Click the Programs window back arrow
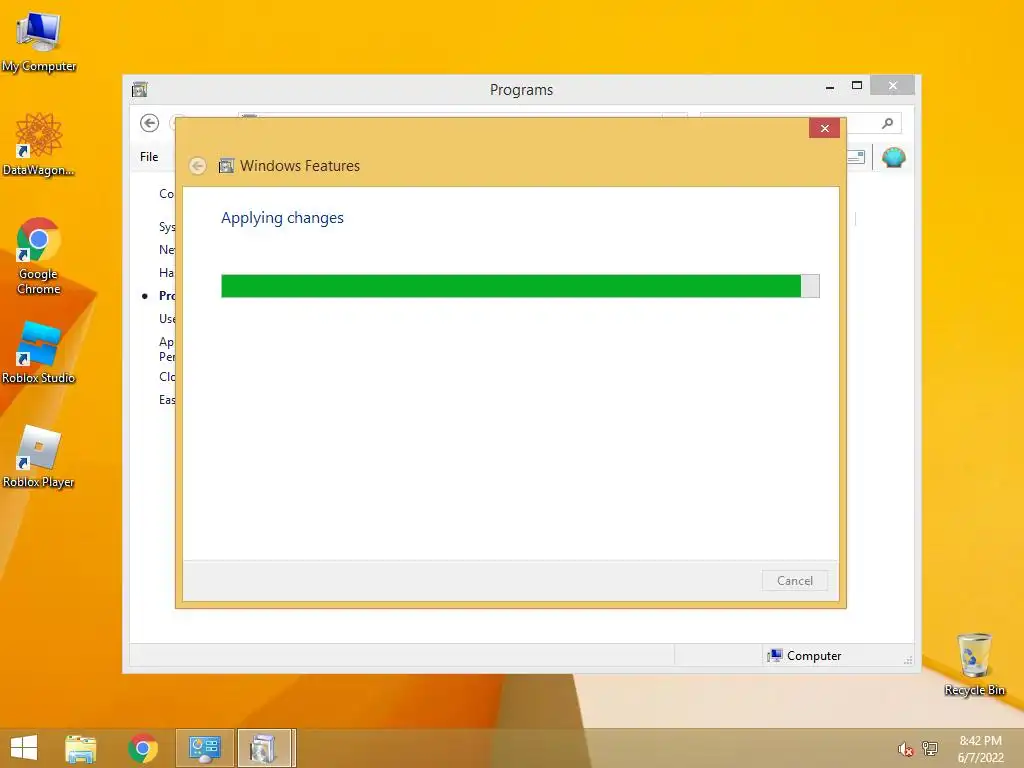This screenshot has height=768, width=1024. [150, 123]
